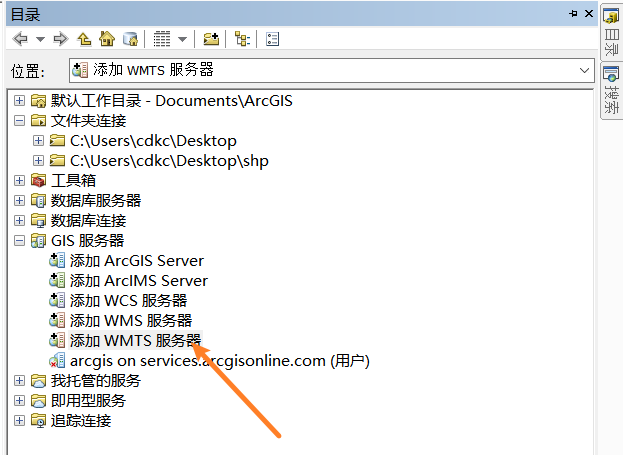This screenshot has height=455, width=623.
Task: Click the 即用型服务 cloud folder icon
Action: (39, 401)
